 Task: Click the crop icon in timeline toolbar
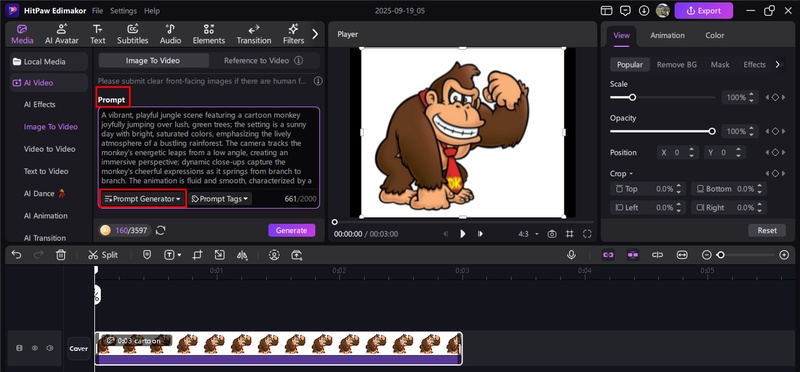point(197,255)
